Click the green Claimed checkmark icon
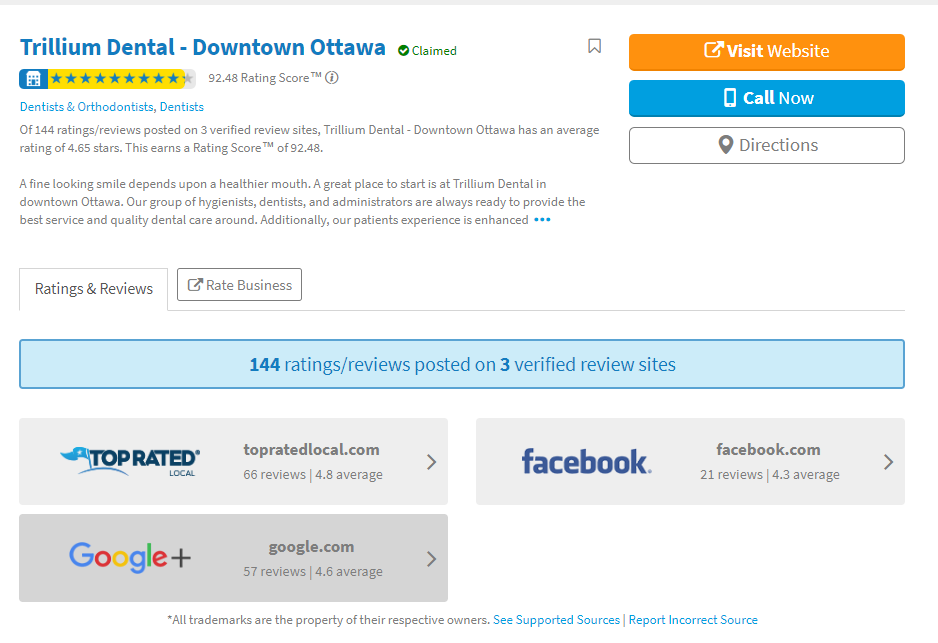This screenshot has width=938, height=643. (403, 51)
